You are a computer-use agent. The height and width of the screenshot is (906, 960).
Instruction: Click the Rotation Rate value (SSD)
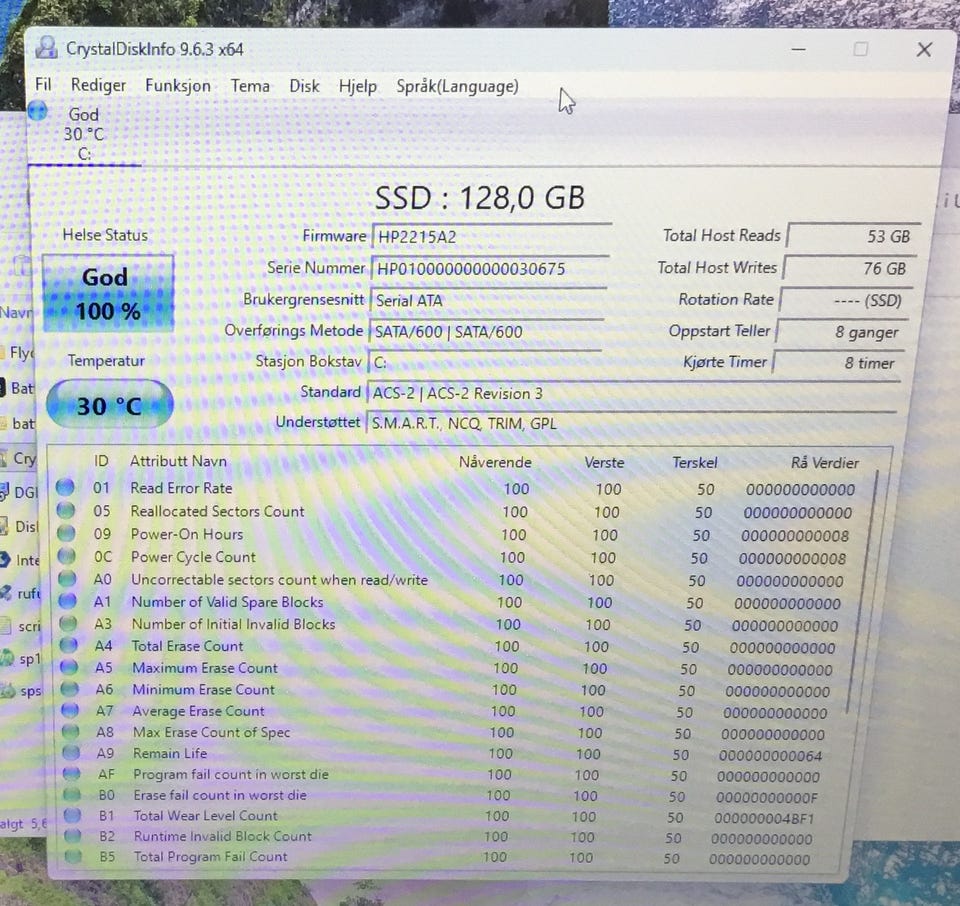click(846, 300)
